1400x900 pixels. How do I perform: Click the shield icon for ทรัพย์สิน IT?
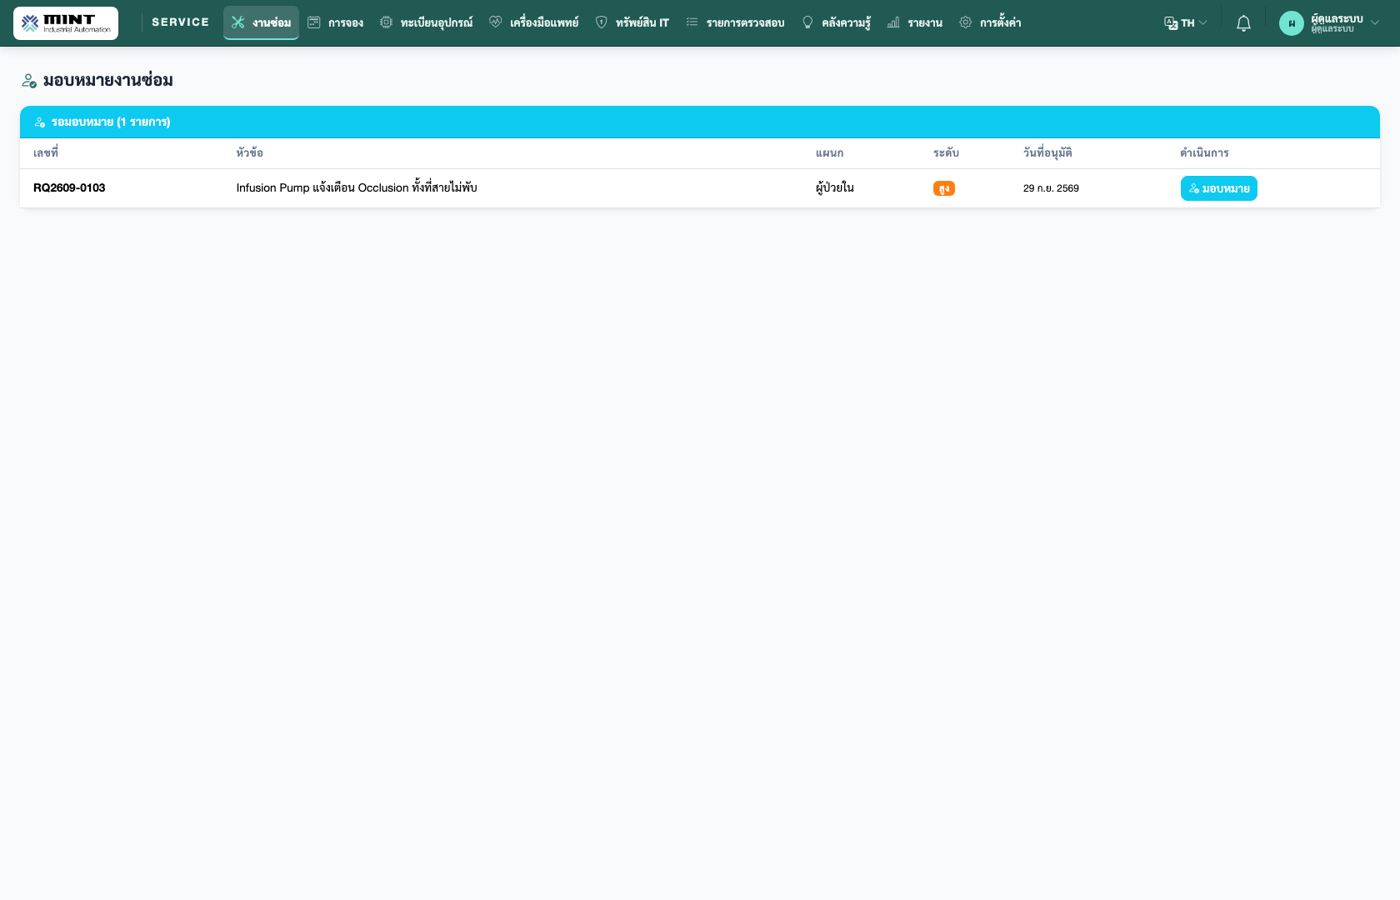click(601, 22)
